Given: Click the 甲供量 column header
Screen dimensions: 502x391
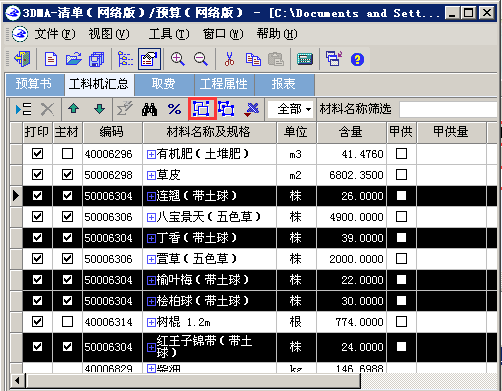Looking at the screenshot, I should click(x=451, y=132).
